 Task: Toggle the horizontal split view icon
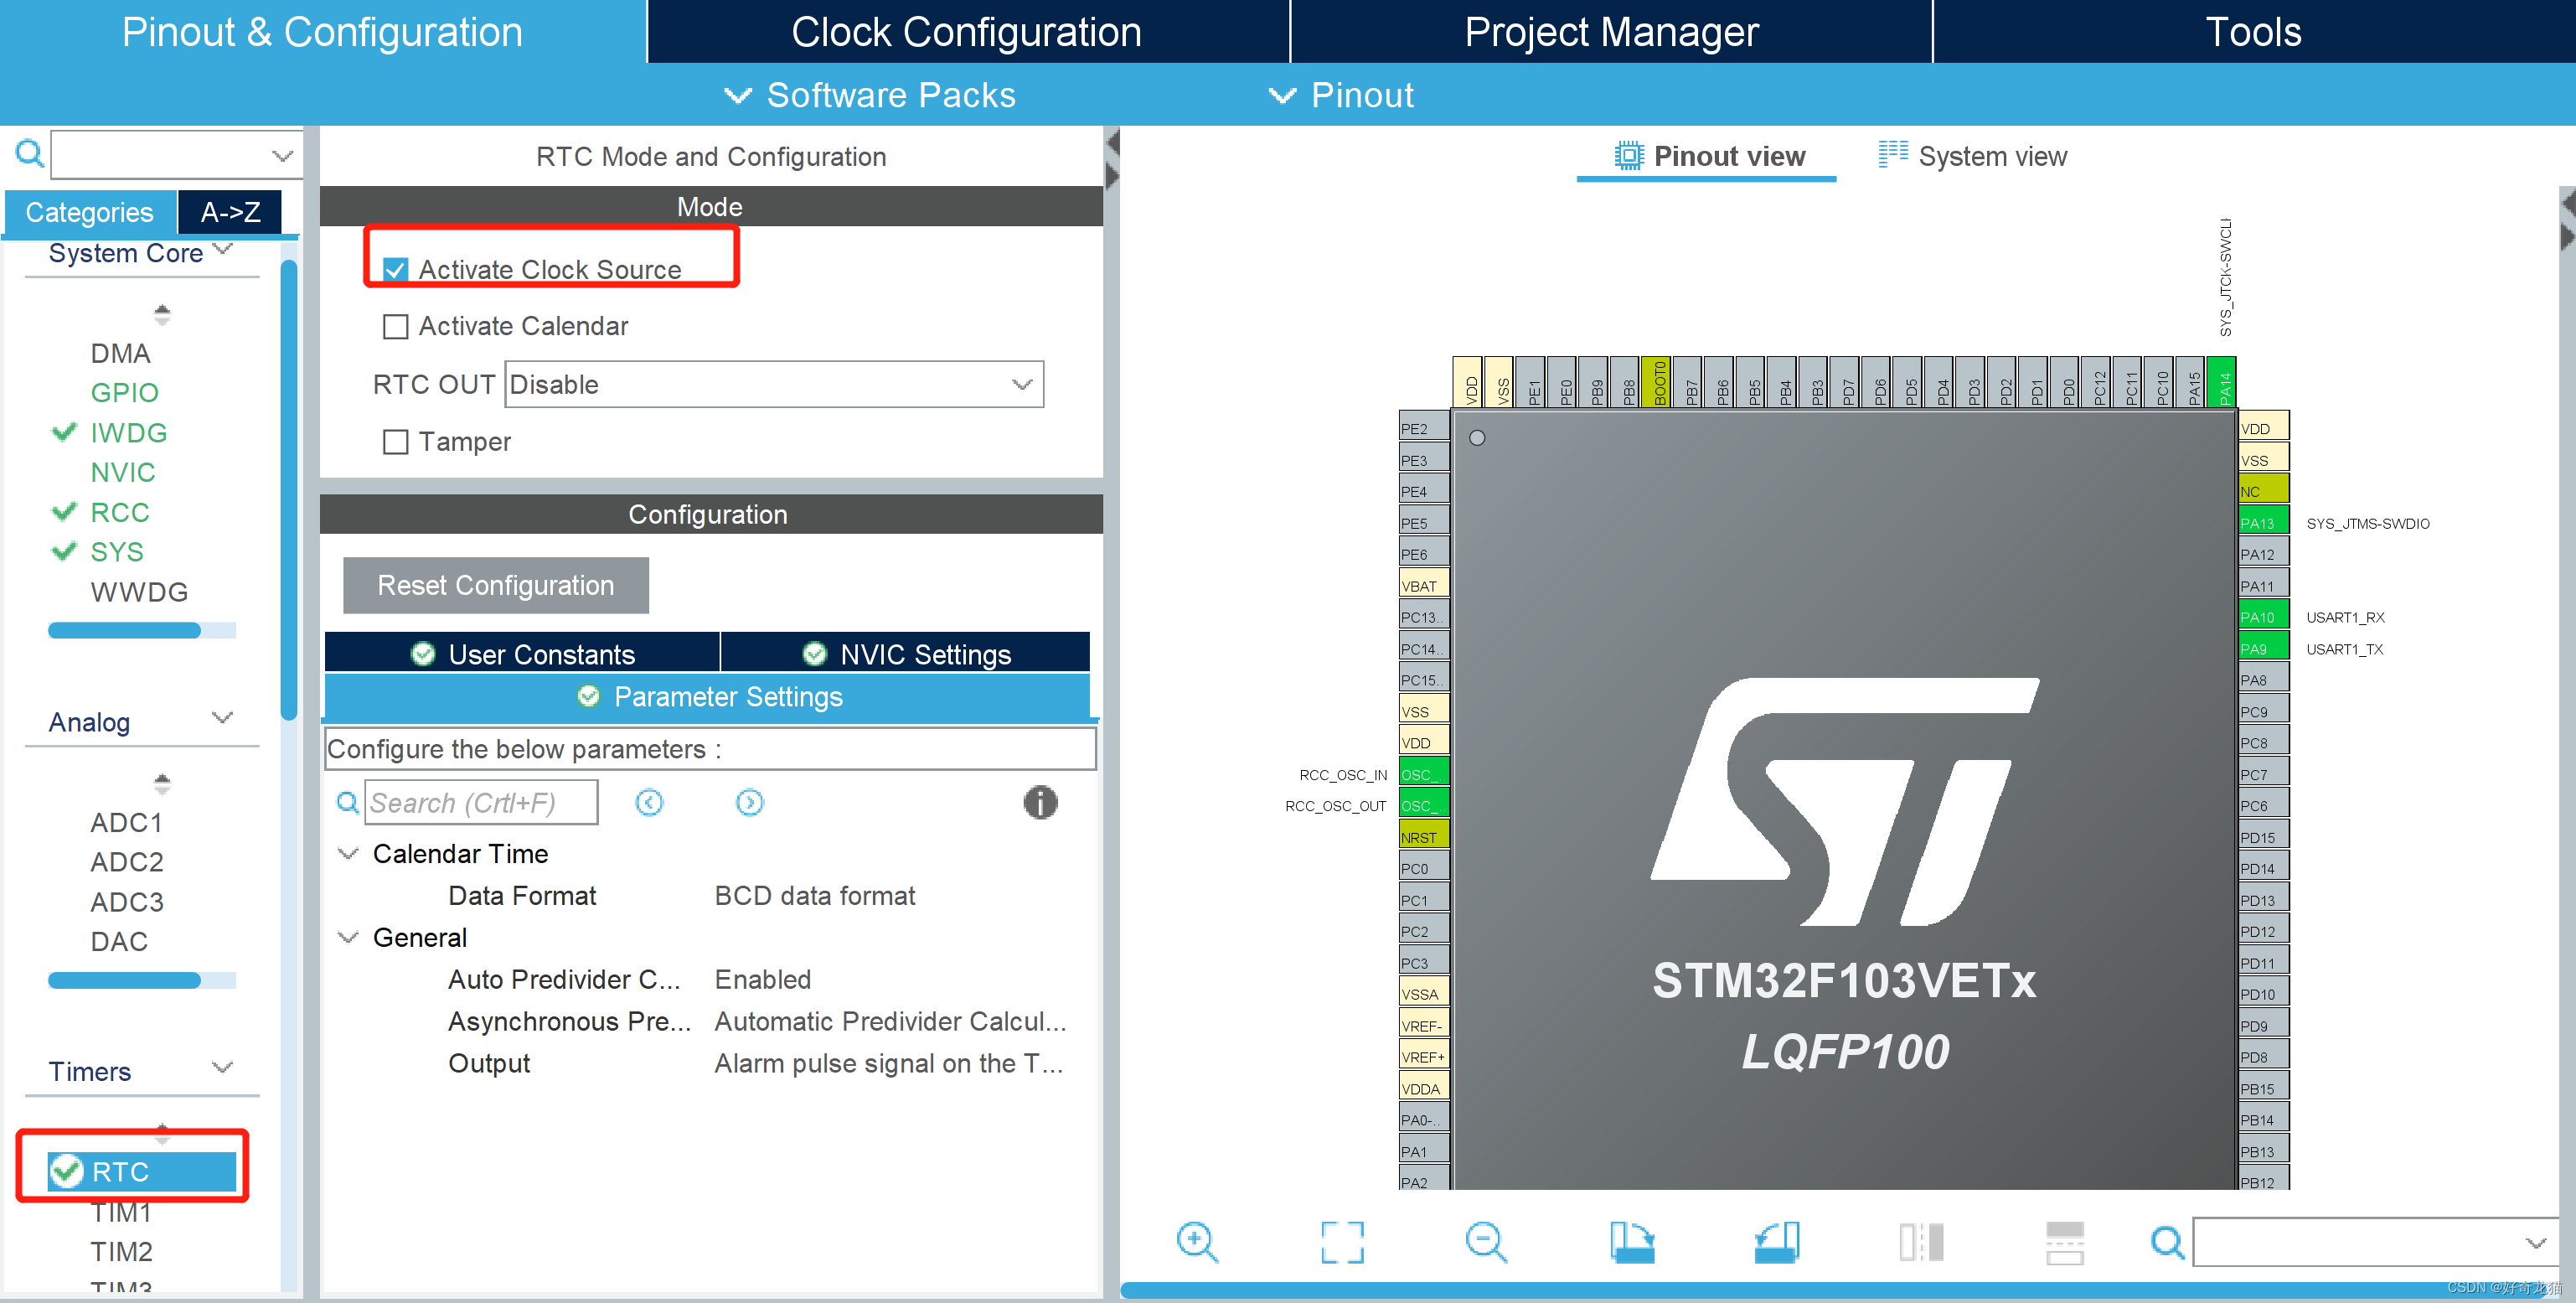[x=2065, y=1242]
